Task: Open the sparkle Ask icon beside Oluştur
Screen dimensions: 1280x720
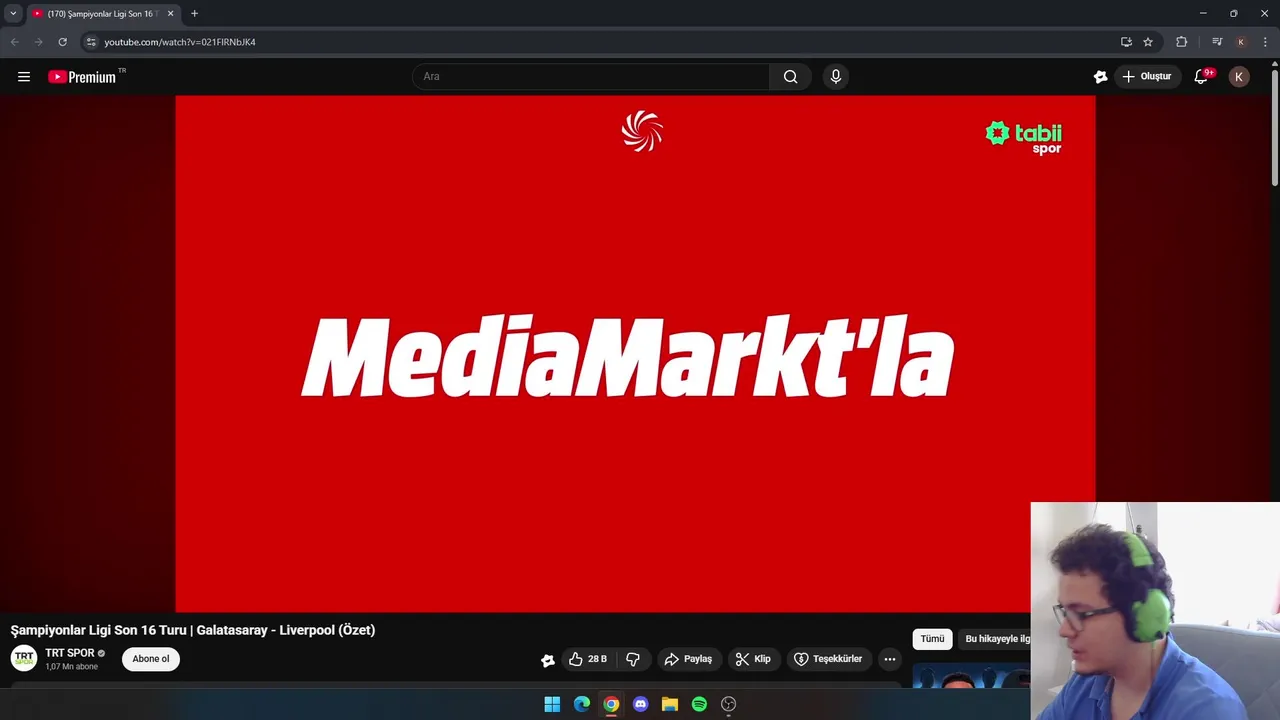Action: 1100,77
